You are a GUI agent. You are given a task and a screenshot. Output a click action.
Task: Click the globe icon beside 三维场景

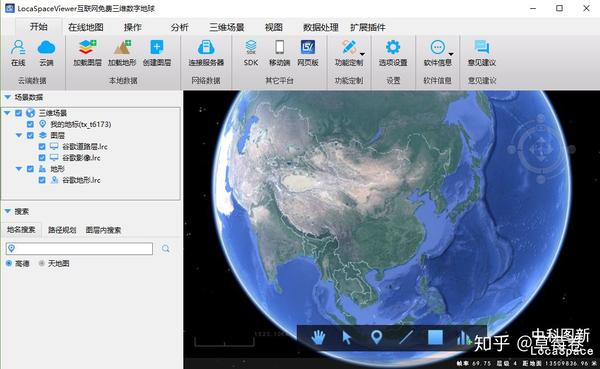click(x=30, y=113)
